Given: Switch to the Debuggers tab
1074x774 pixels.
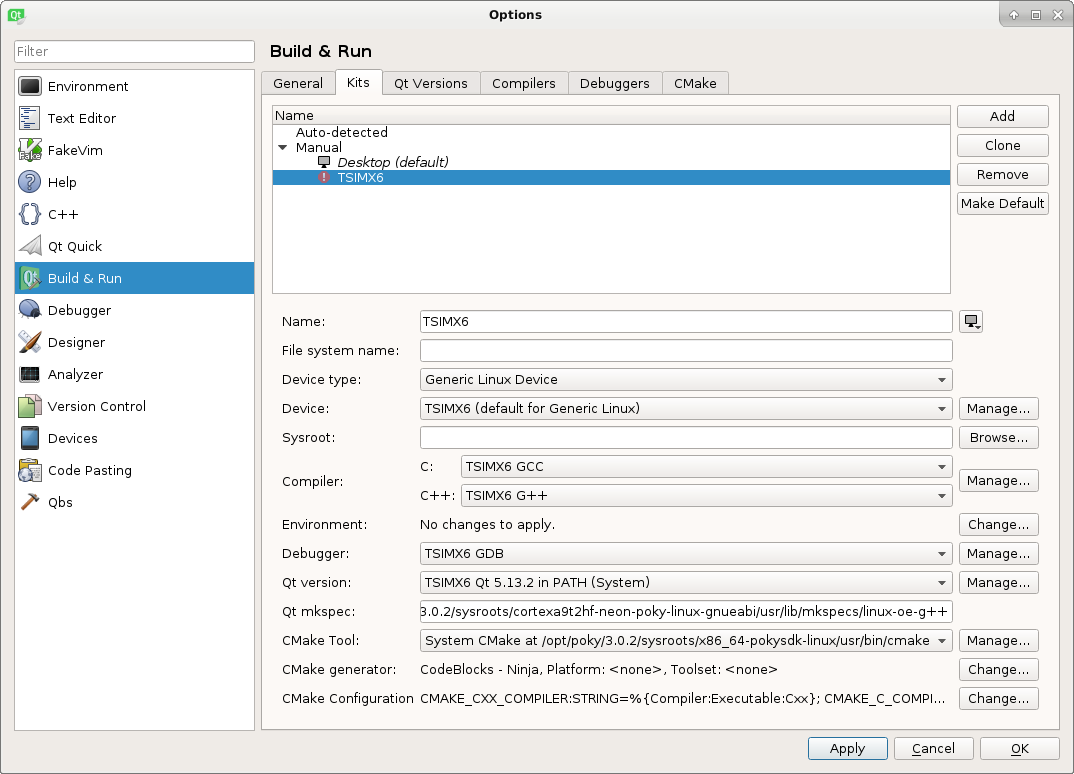Looking at the screenshot, I should point(614,83).
